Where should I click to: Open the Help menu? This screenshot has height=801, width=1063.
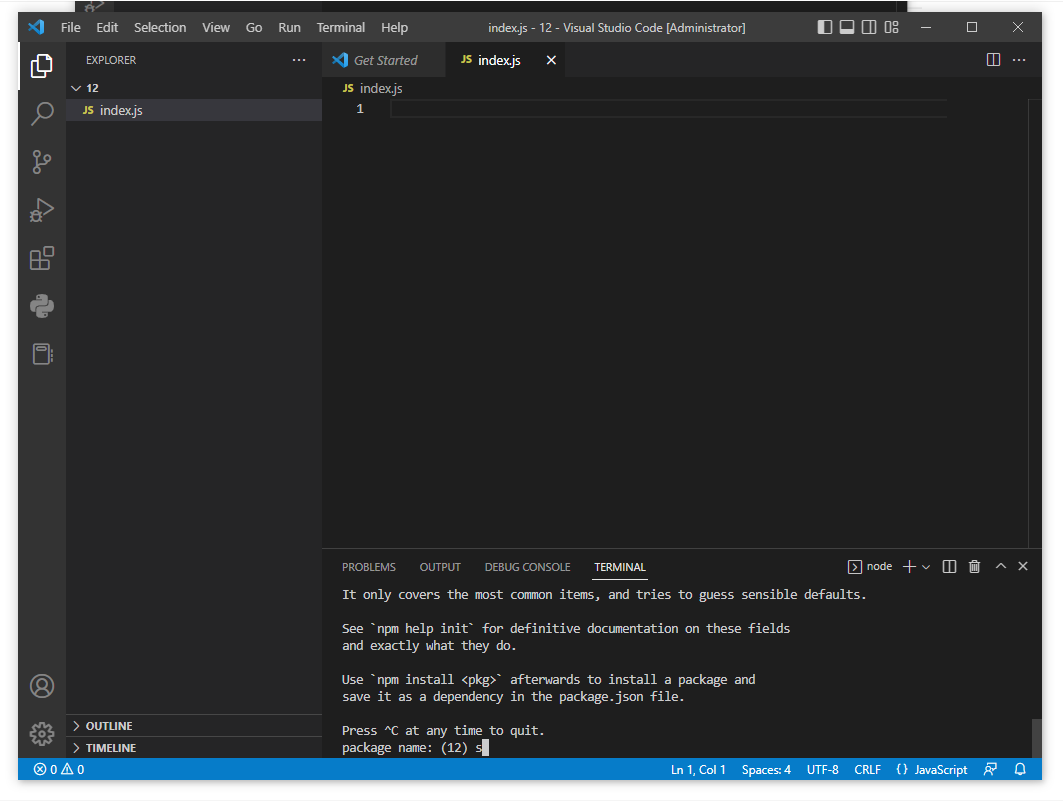(x=394, y=27)
